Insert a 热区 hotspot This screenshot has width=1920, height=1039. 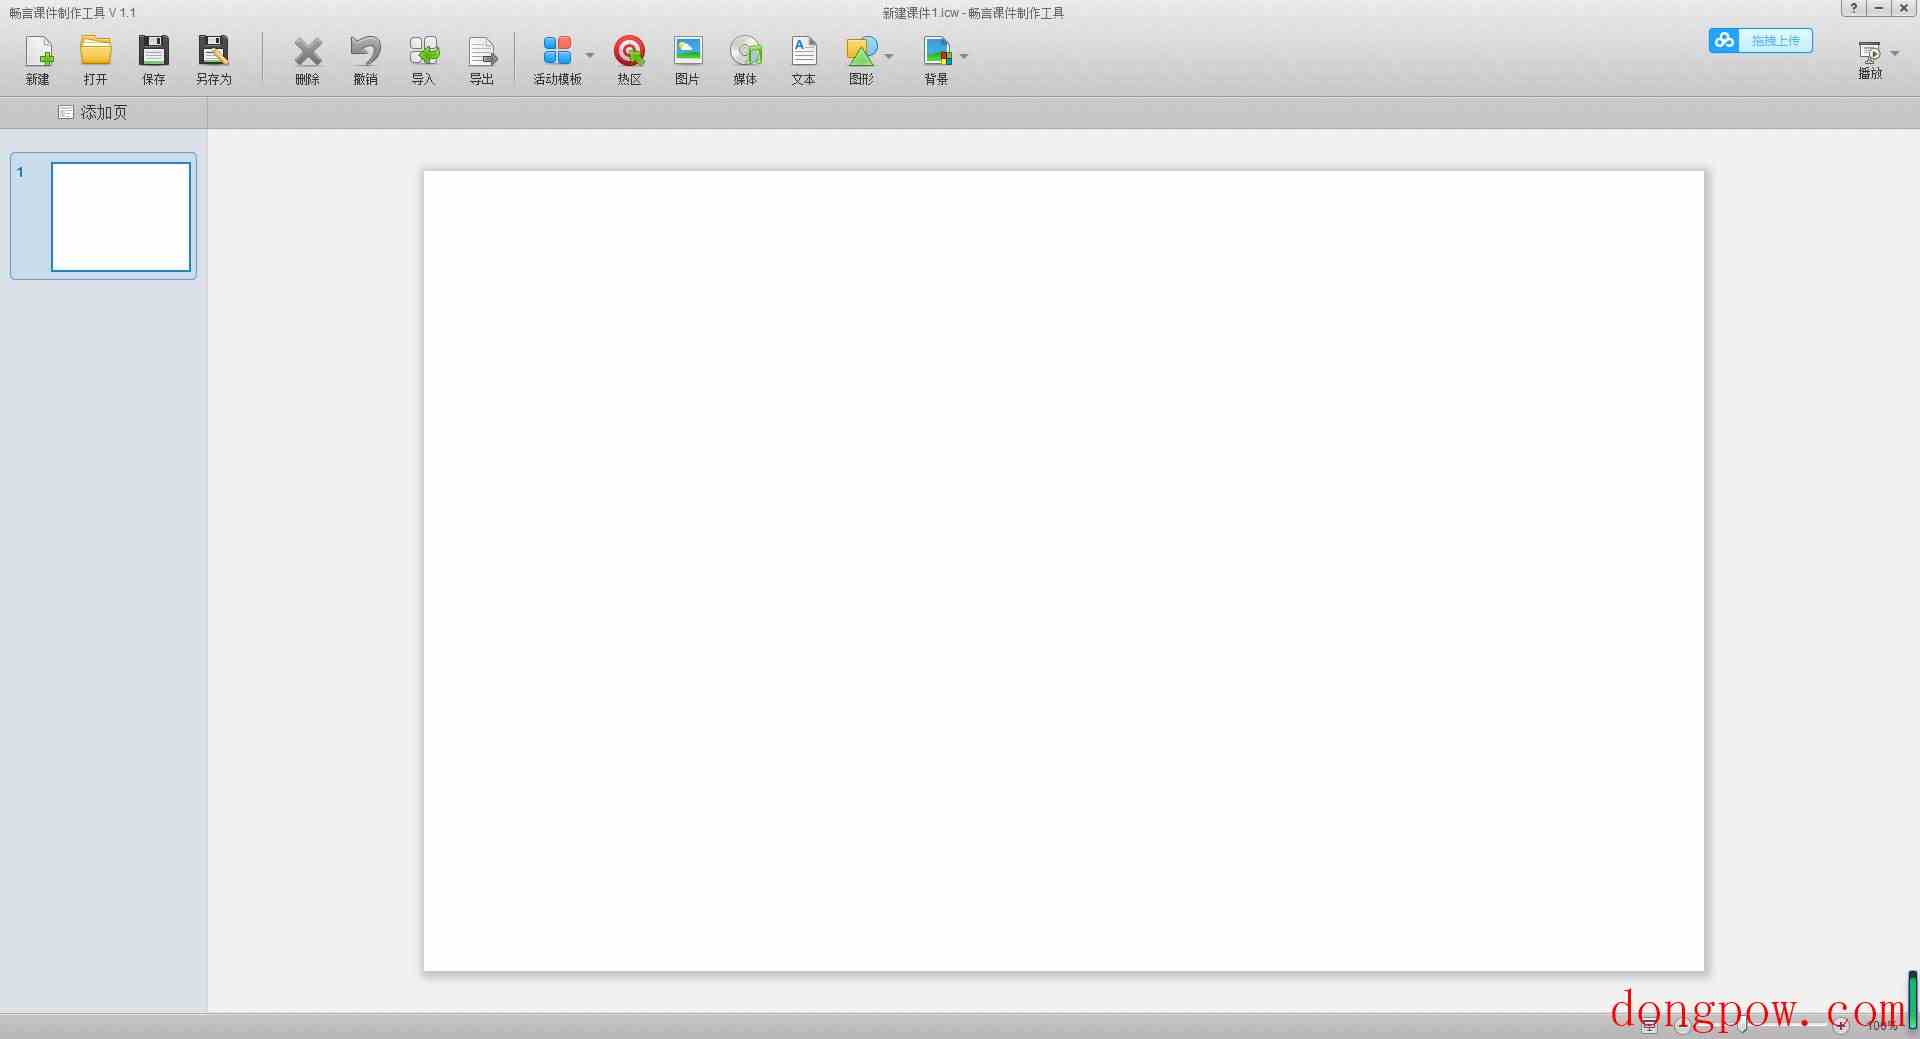pos(629,60)
